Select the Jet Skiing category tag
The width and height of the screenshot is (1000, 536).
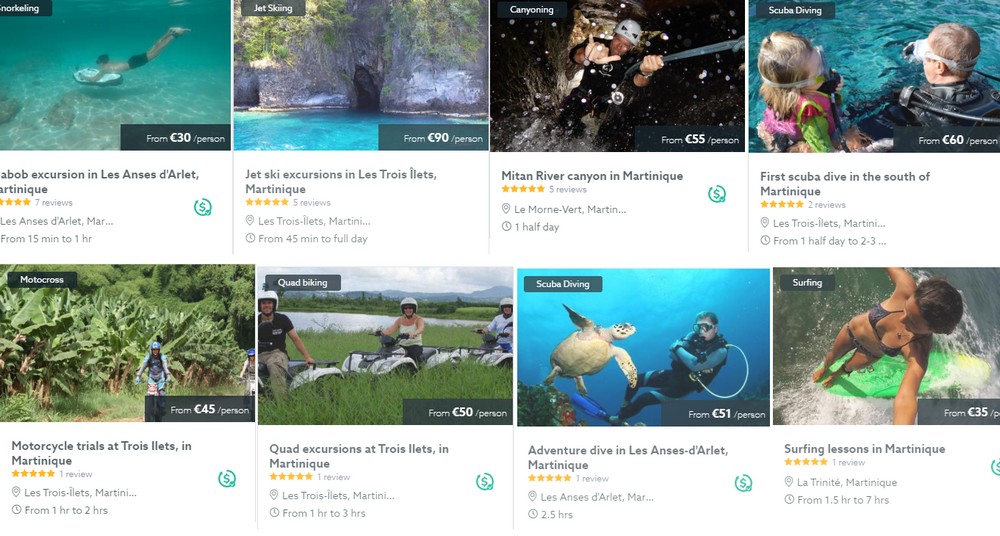(273, 8)
